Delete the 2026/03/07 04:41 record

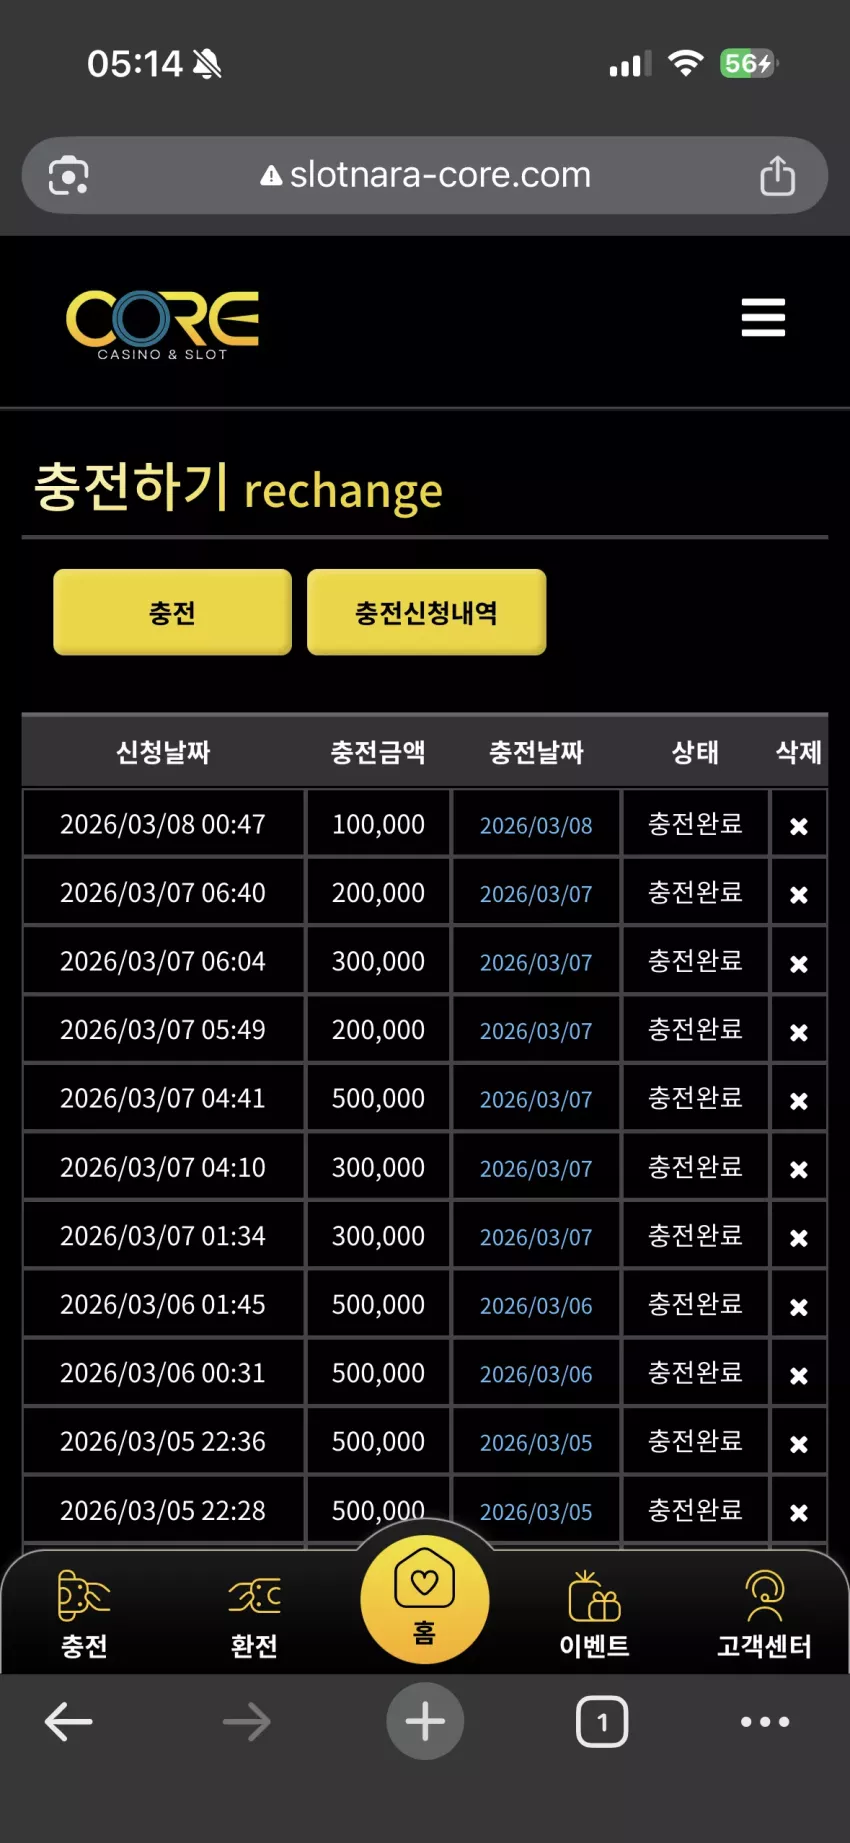[x=798, y=1100]
